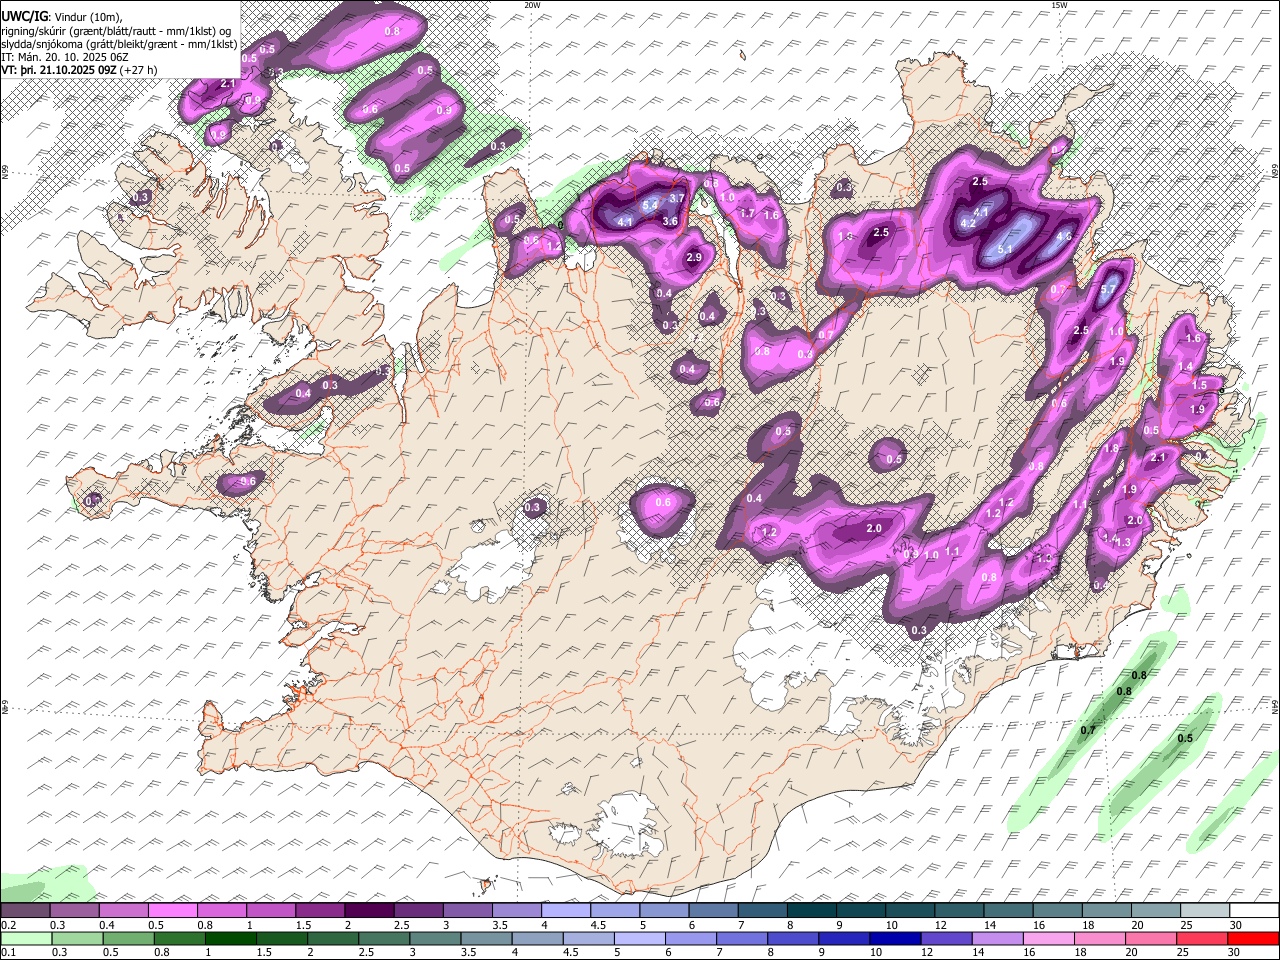Click the 20W longitude label
This screenshot has height=960, width=1280.
[x=532, y=5]
